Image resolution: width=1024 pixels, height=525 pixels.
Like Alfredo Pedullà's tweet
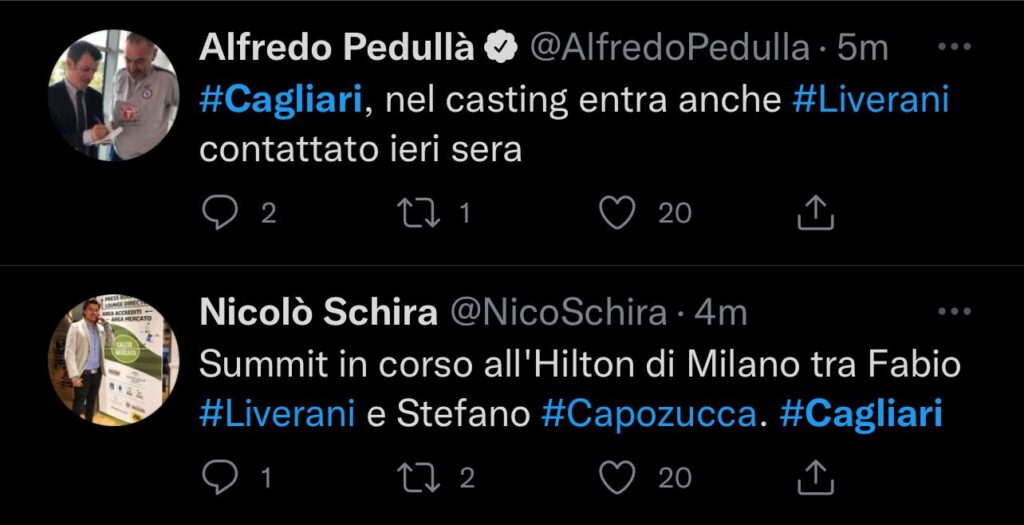coord(618,212)
